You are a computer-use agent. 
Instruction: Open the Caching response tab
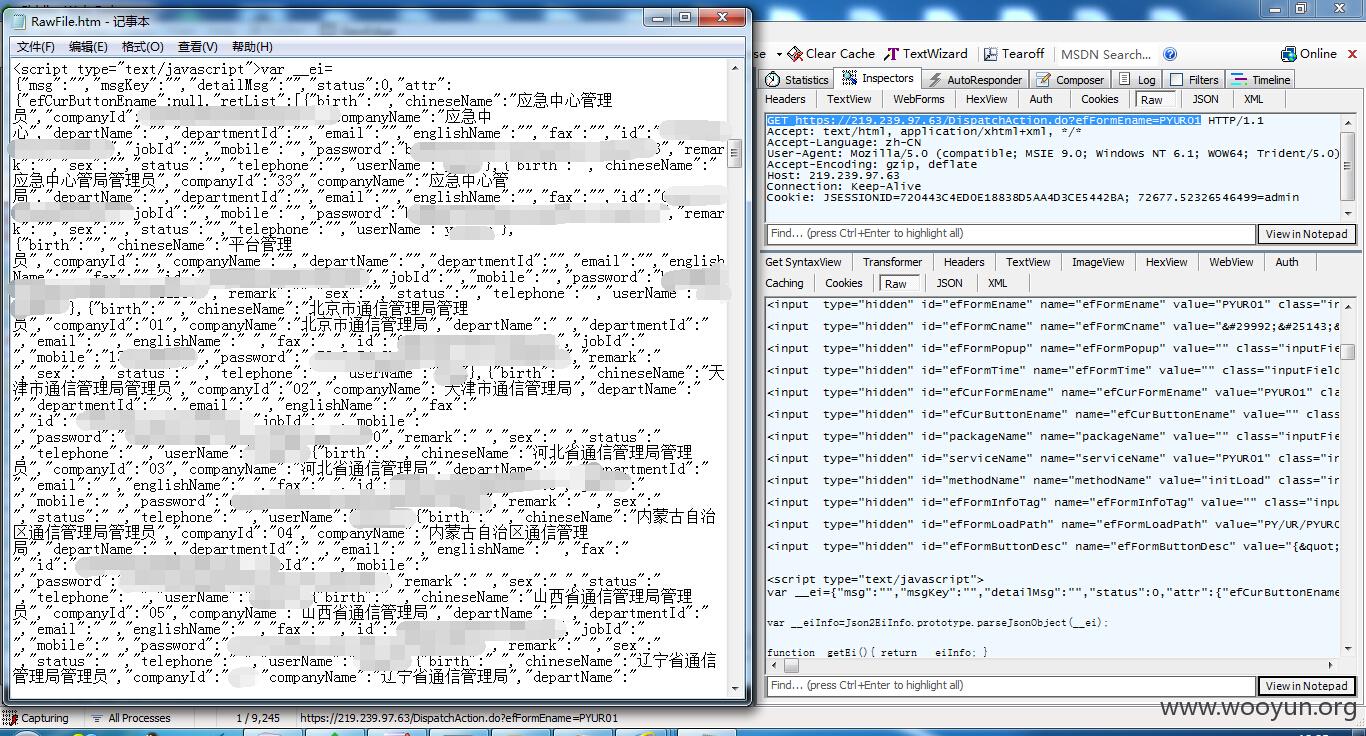point(784,283)
